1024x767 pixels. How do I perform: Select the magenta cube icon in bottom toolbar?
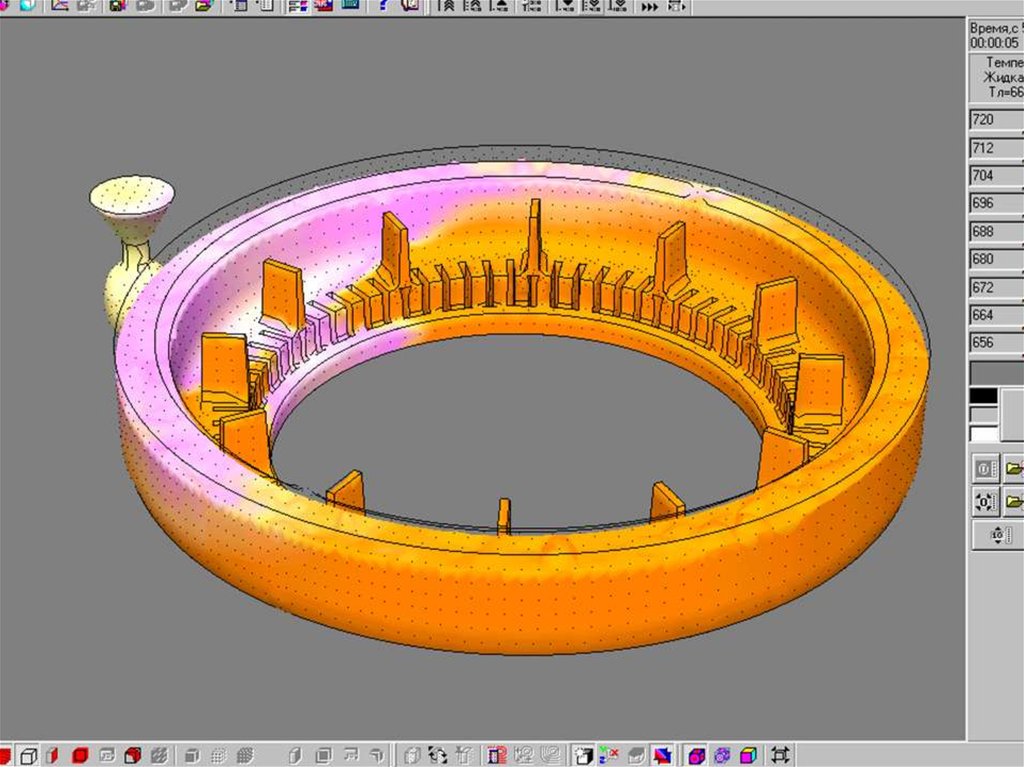tap(697, 755)
